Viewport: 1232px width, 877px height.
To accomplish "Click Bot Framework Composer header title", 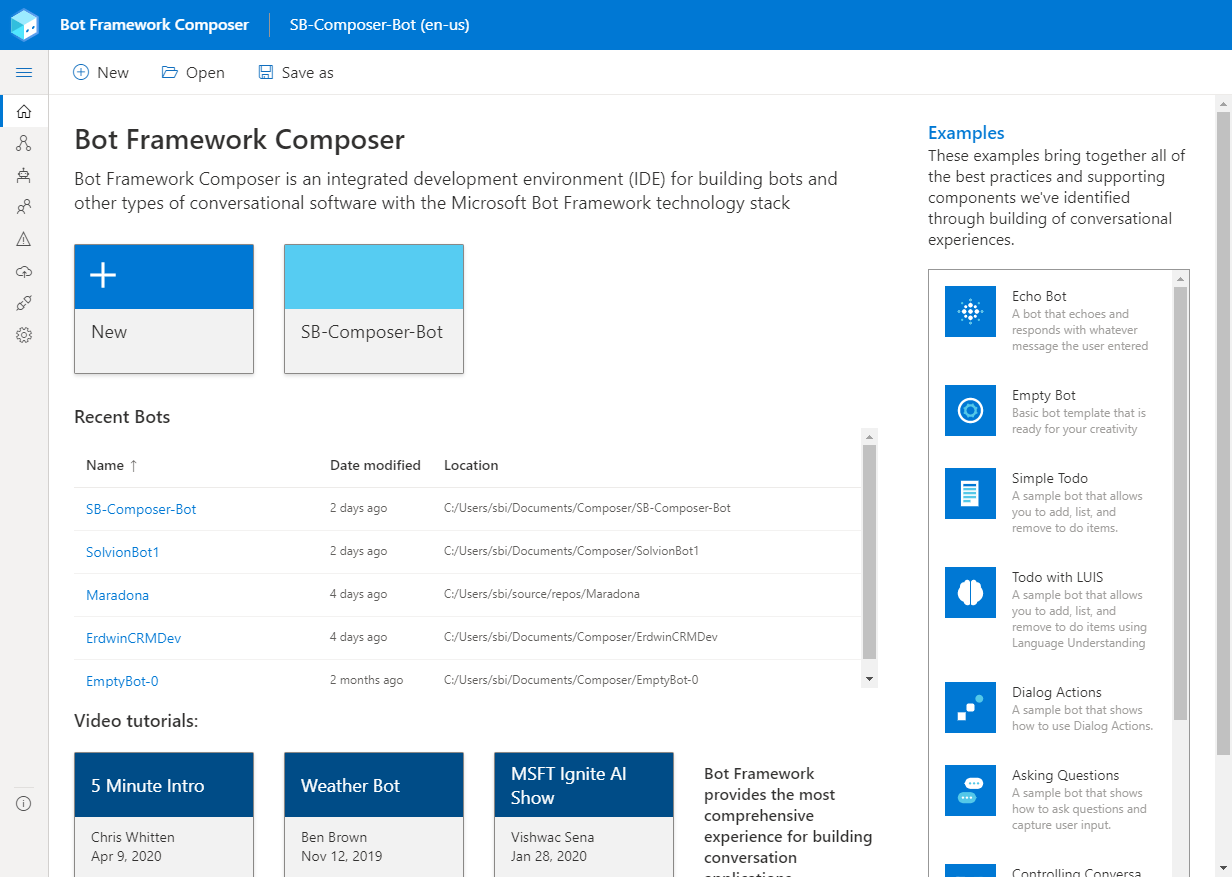I will coord(154,25).
